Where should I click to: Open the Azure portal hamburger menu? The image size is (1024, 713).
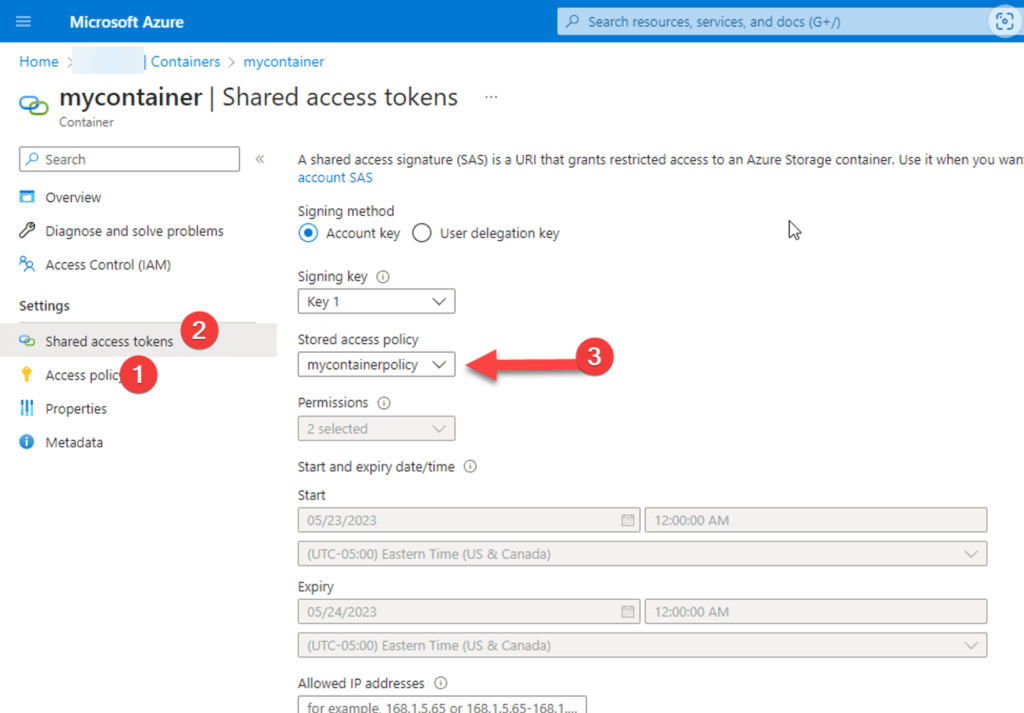[24, 22]
